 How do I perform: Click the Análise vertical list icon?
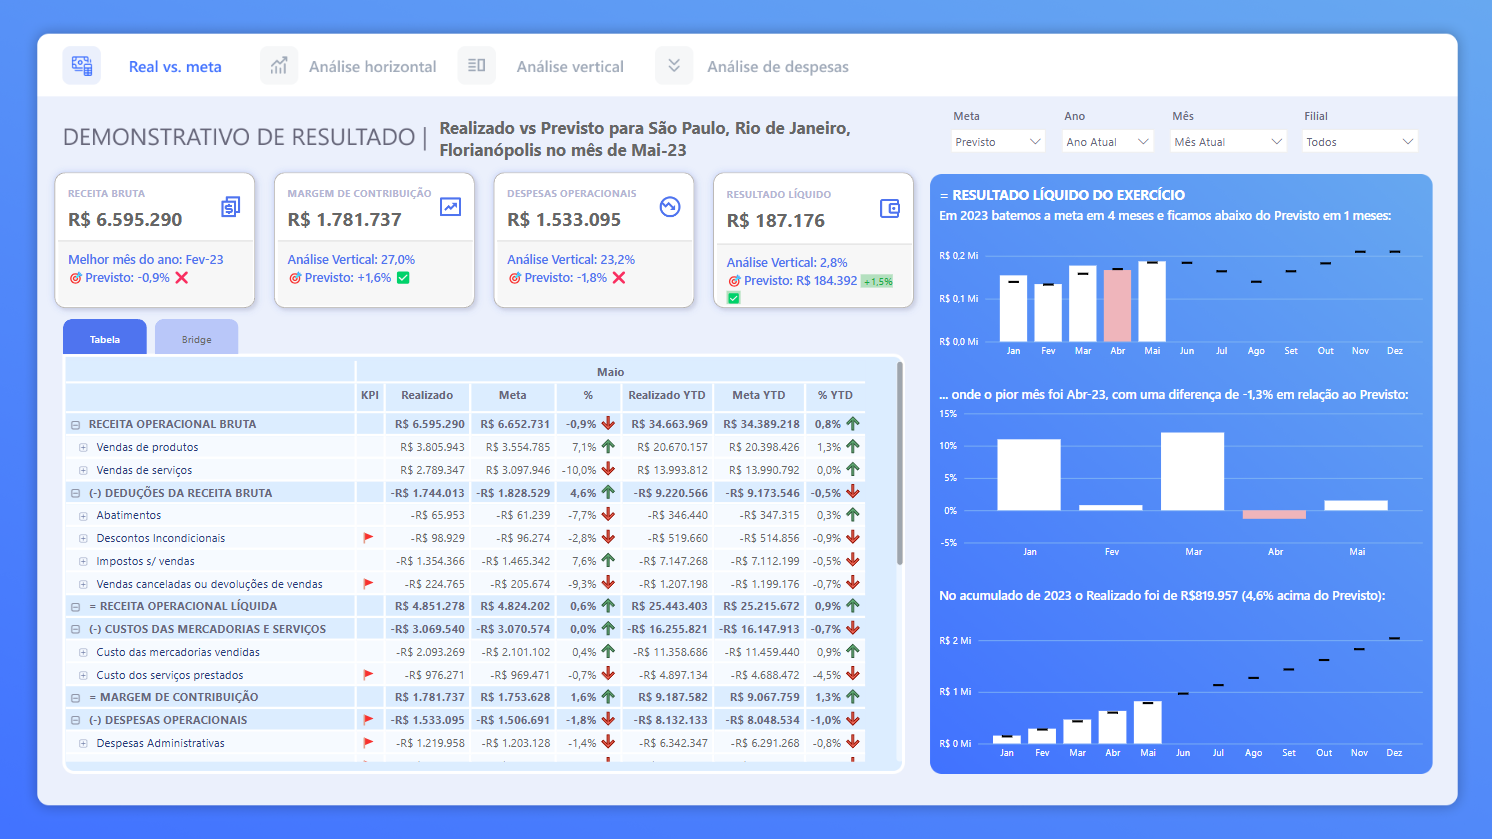(477, 65)
